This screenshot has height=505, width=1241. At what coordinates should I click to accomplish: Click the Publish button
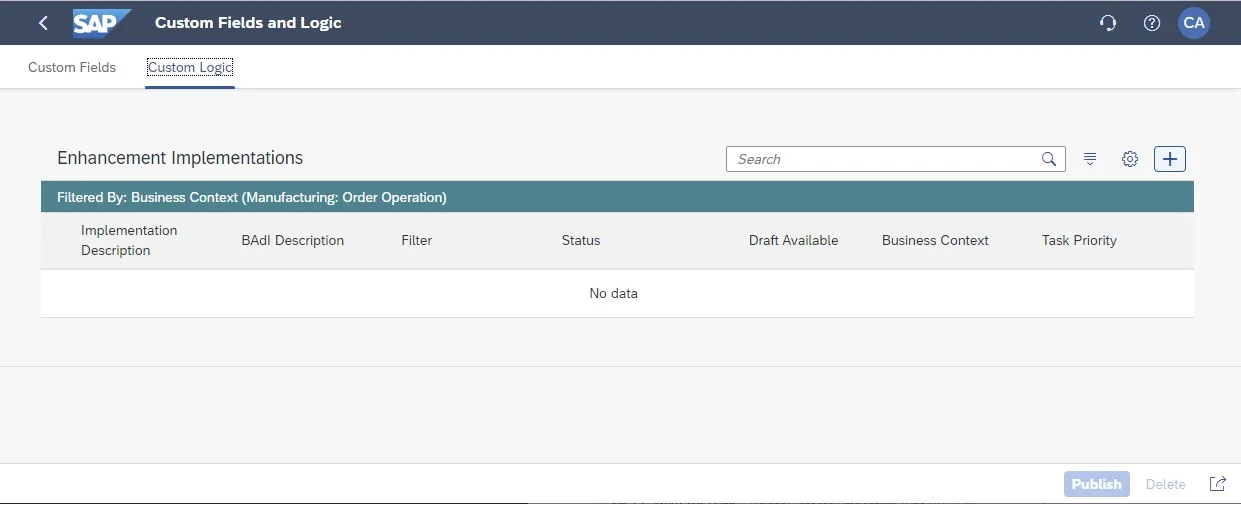pyautogui.click(x=1097, y=484)
